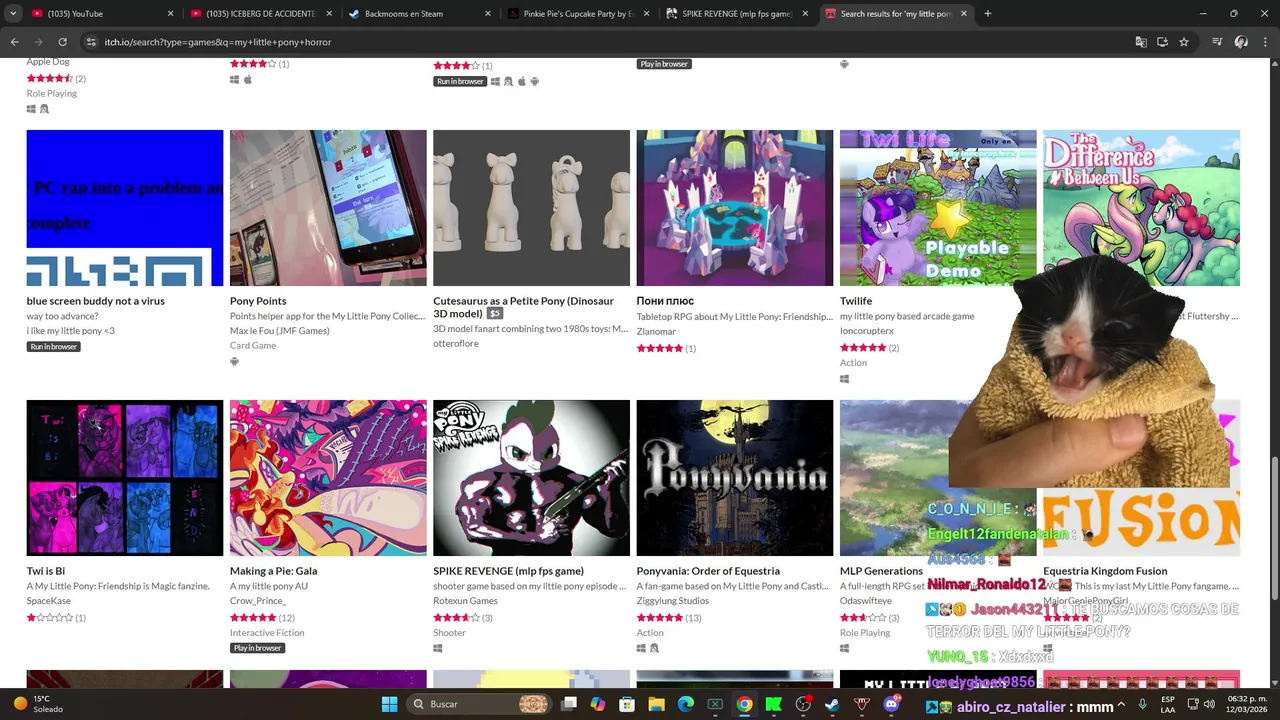
Task: Visit author otterofiore profile
Action: click(x=456, y=344)
